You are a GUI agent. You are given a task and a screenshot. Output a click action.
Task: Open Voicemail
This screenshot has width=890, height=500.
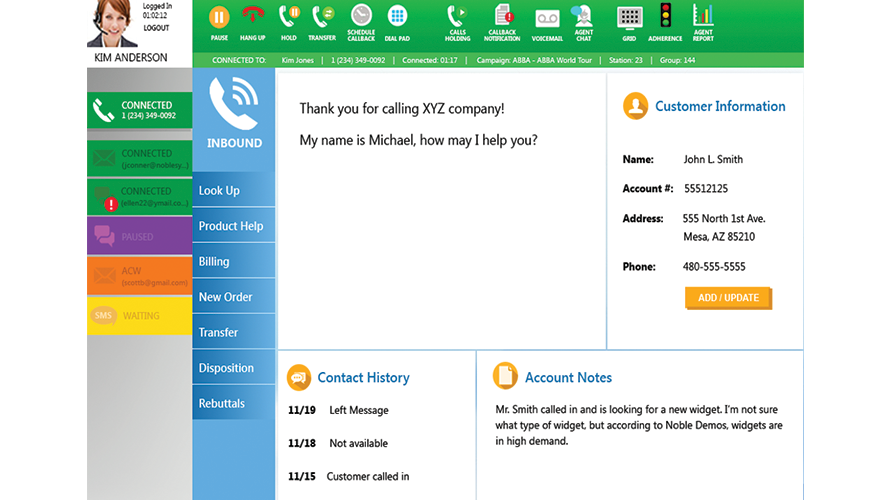(x=547, y=19)
